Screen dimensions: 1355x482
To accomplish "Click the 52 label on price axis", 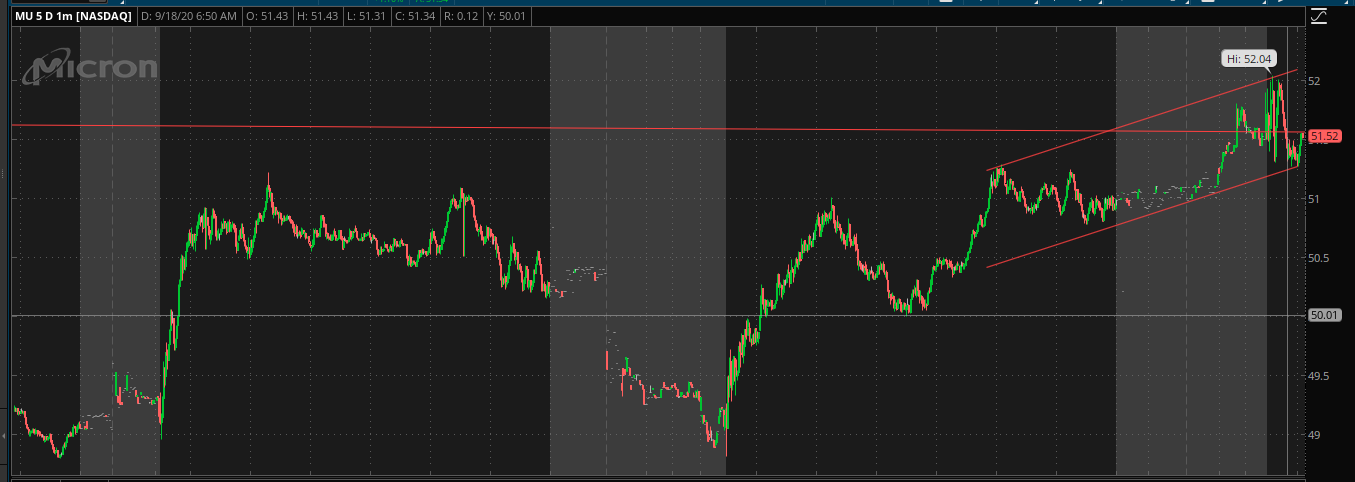I will point(1314,81).
